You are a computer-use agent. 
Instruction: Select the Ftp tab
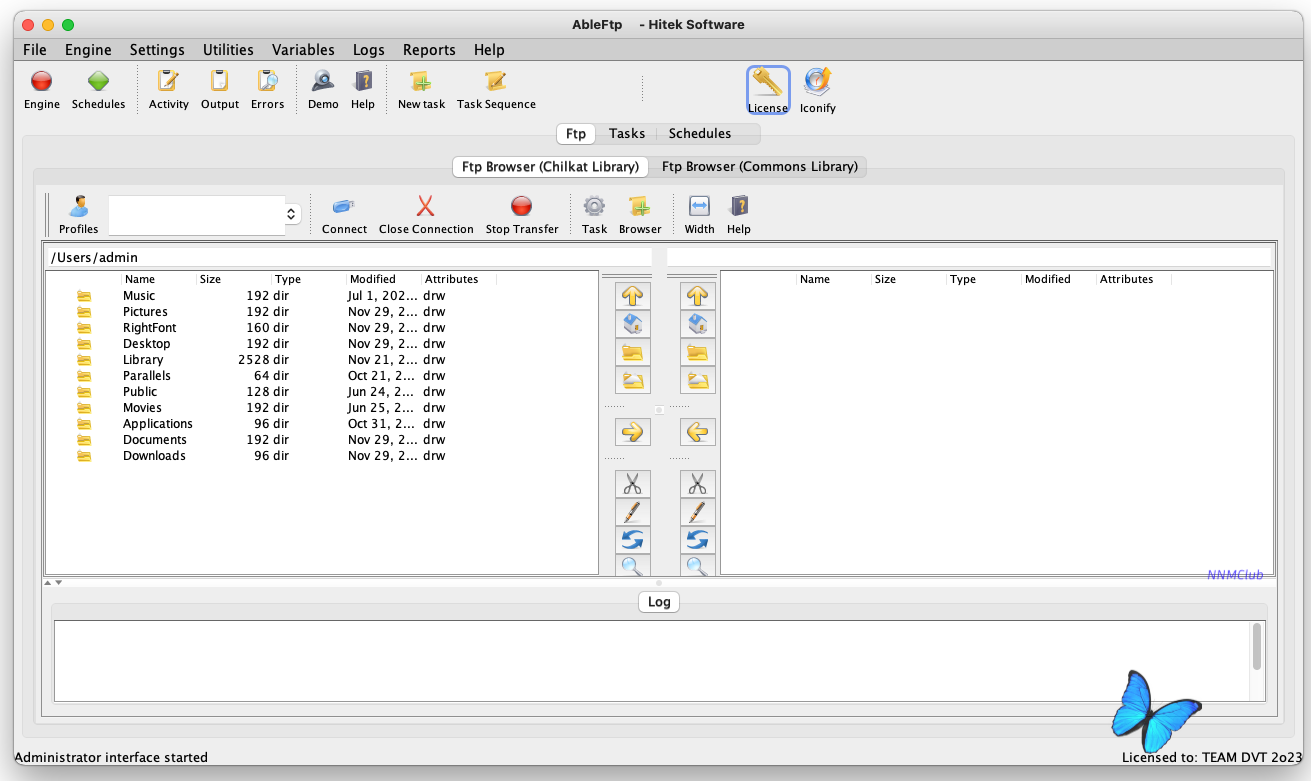(576, 133)
